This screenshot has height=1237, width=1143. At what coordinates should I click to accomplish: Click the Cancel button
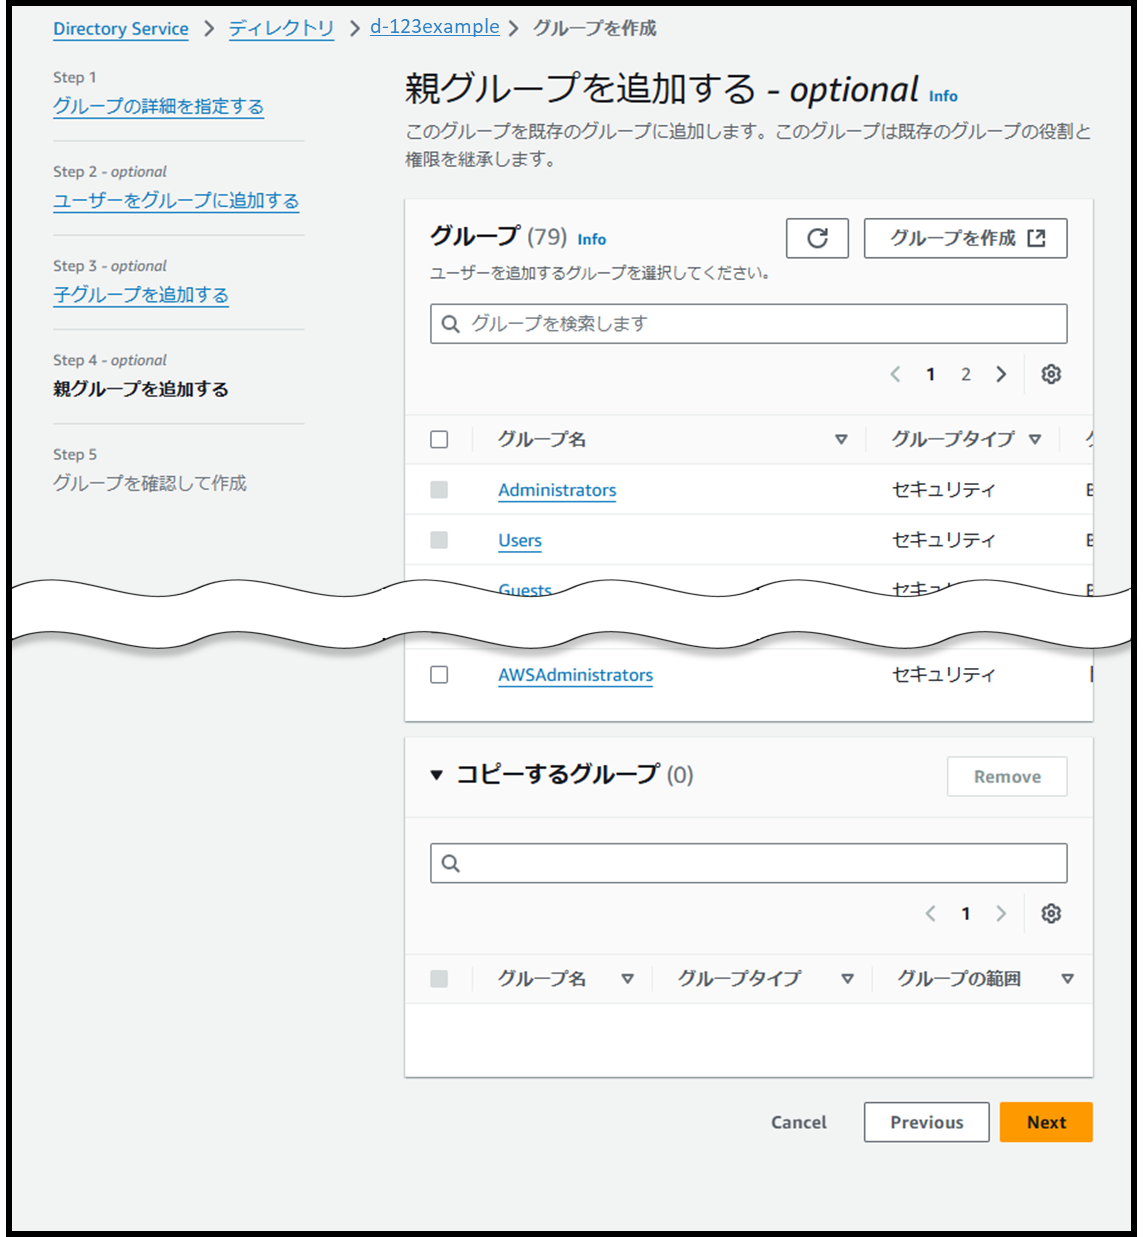(x=799, y=1122)
